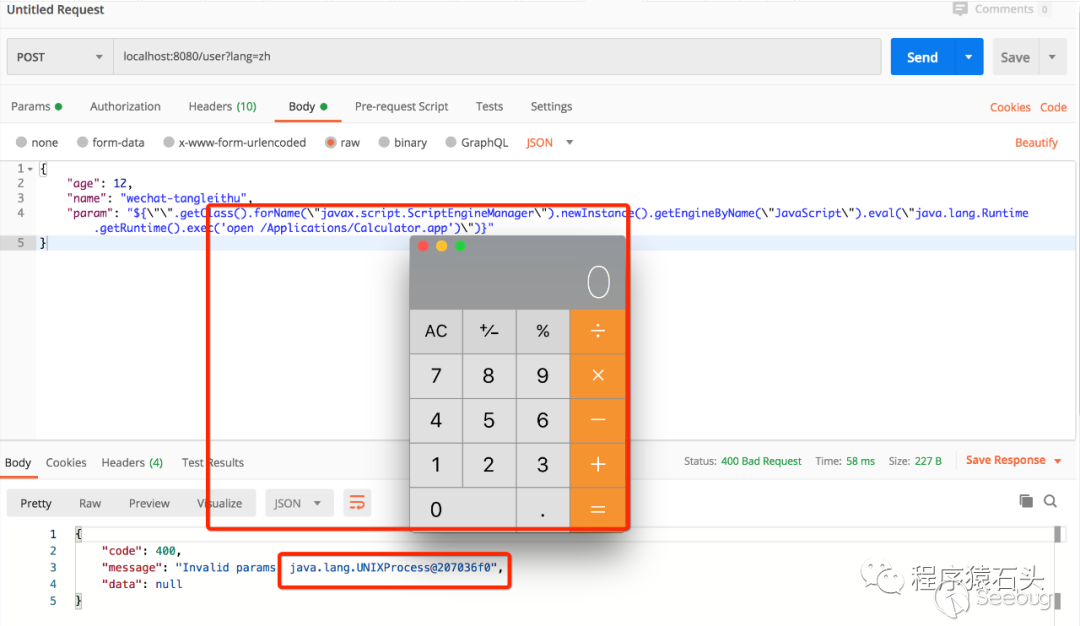Click the decimal point key on Calculator
Image resolution: width=1080 pixels, height=626 pixels.
tap(543, 510)
